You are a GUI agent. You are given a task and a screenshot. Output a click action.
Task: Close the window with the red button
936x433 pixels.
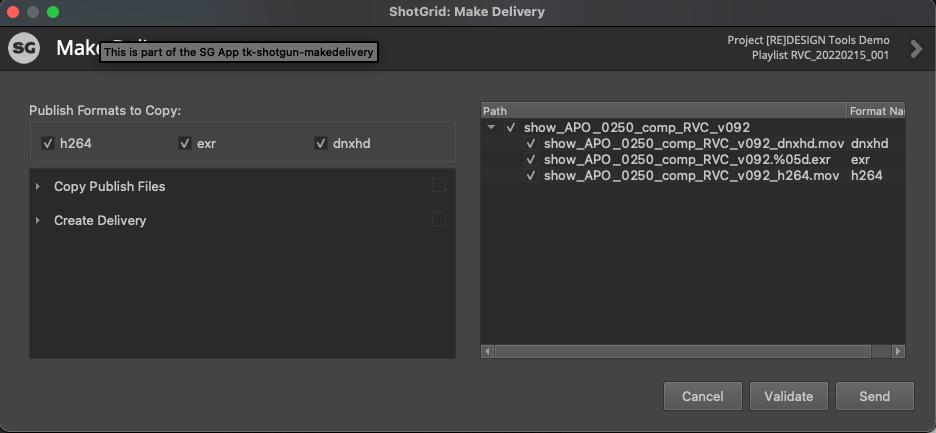(x=13, y=11)
